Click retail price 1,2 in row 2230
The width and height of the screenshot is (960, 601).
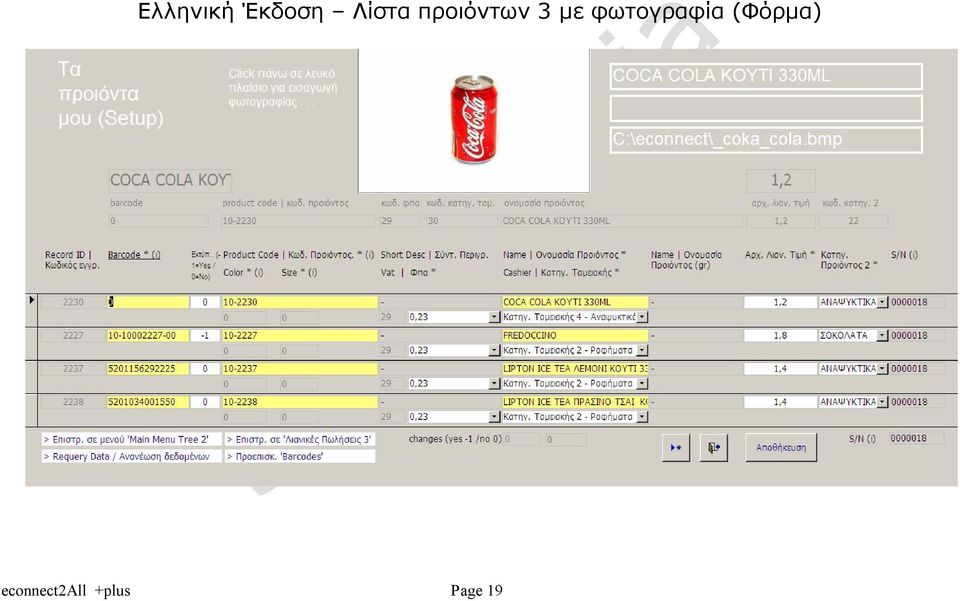point(780,302)
